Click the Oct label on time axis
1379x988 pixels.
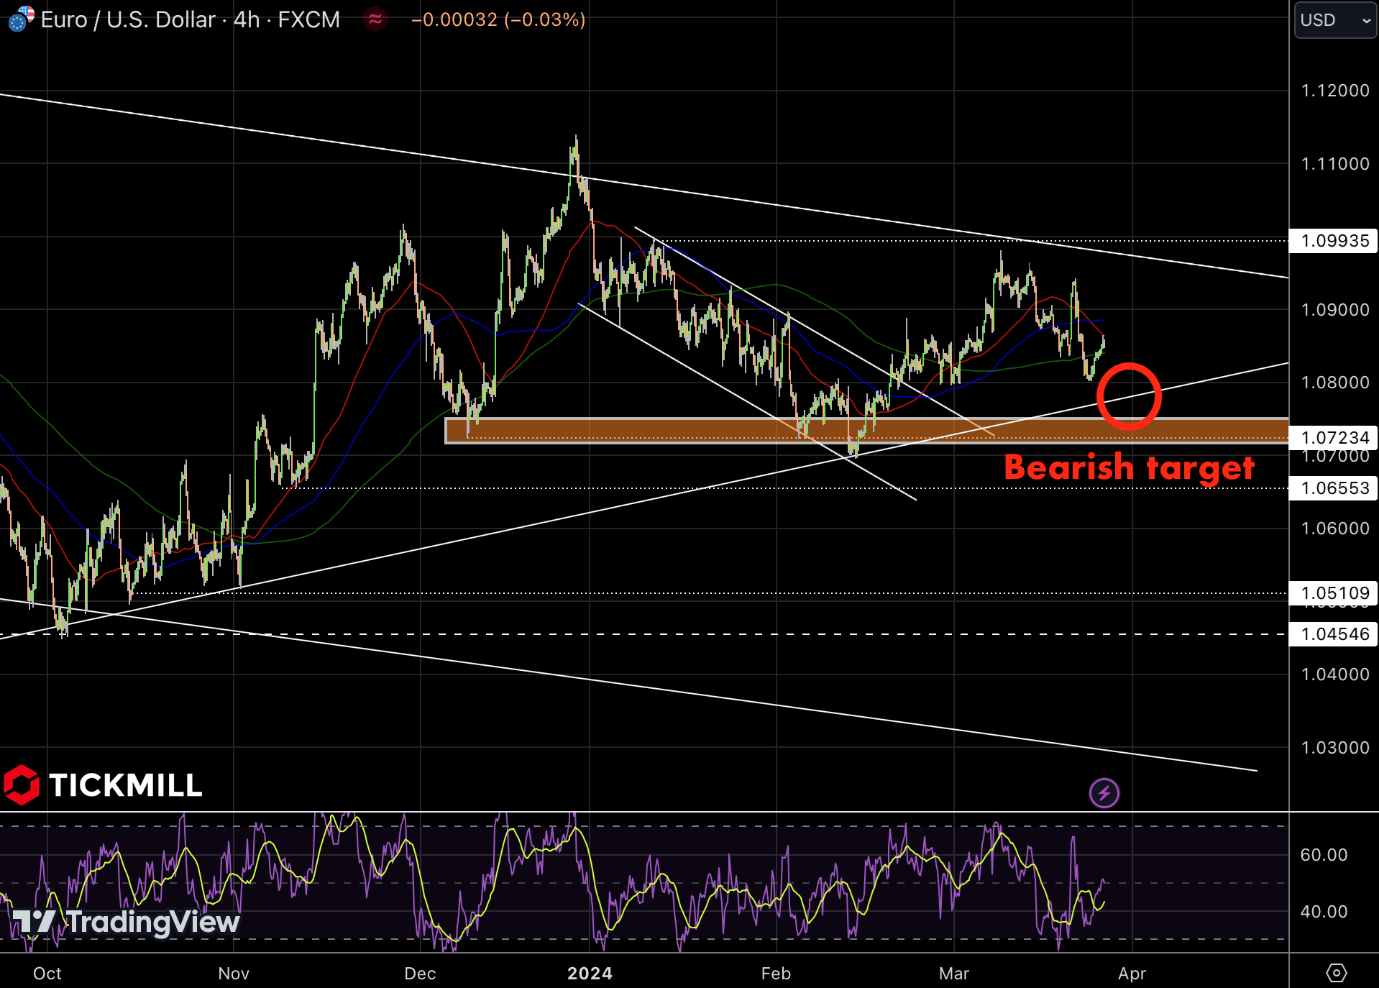[47, 973]
